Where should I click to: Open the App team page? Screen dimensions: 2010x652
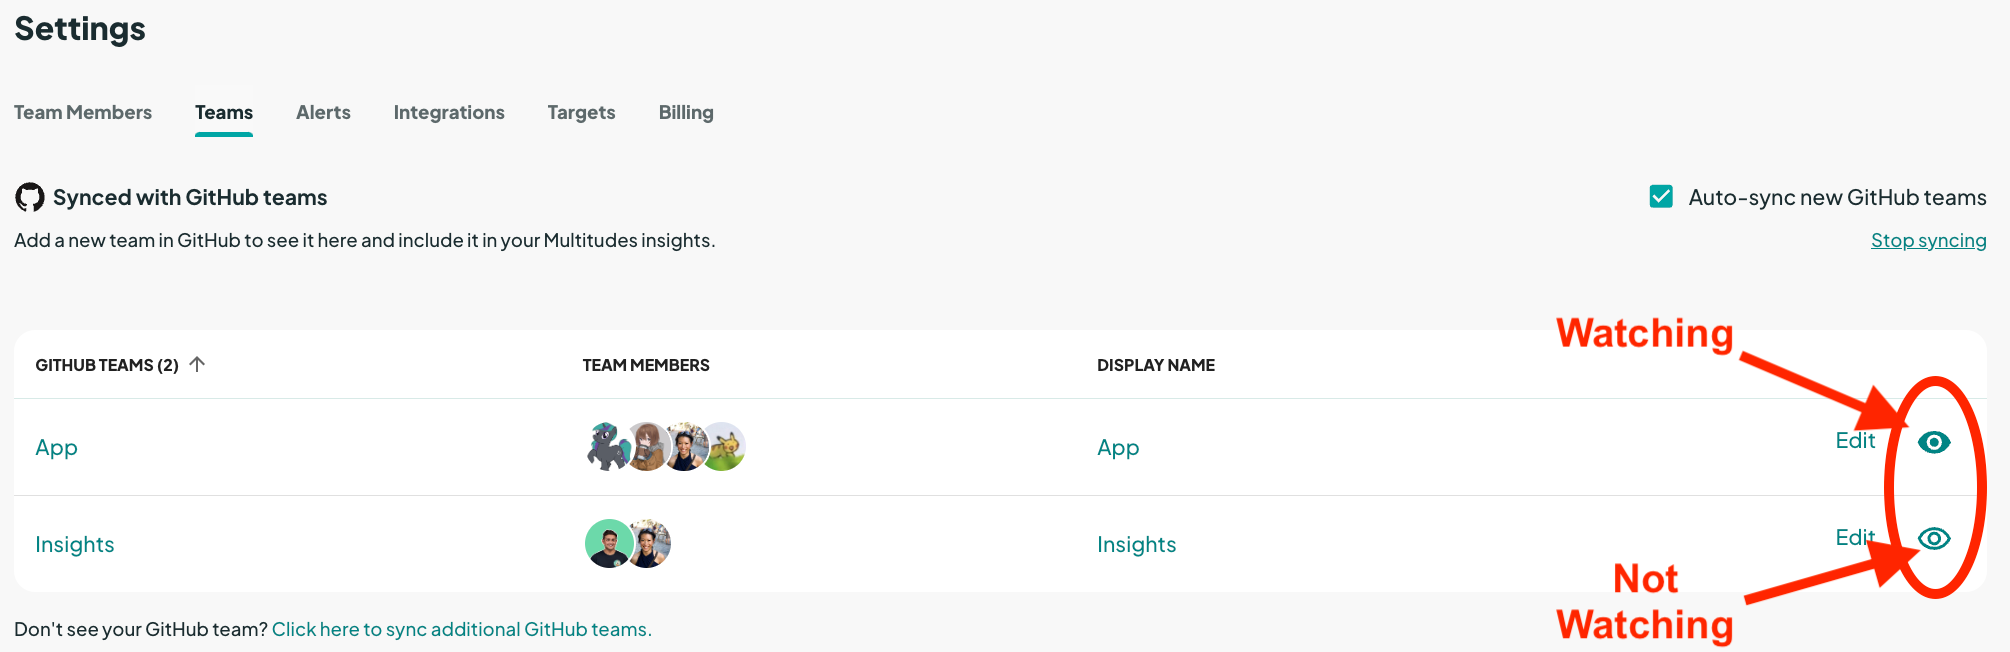pos(56,447)
